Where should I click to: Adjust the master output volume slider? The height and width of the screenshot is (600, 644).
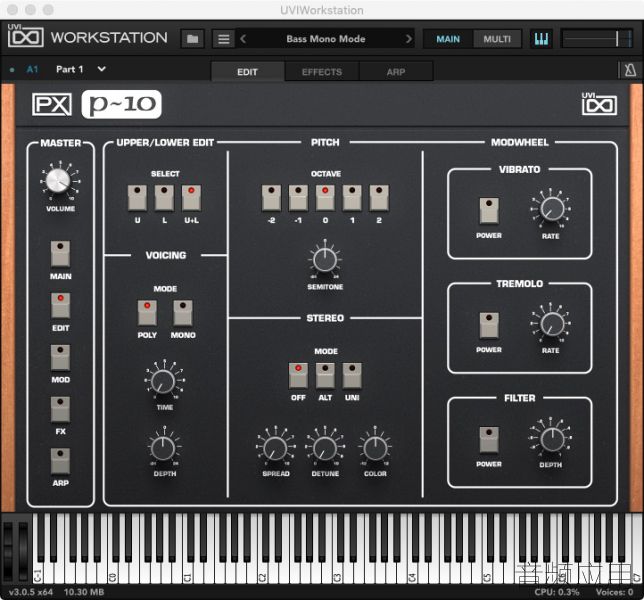597,39
